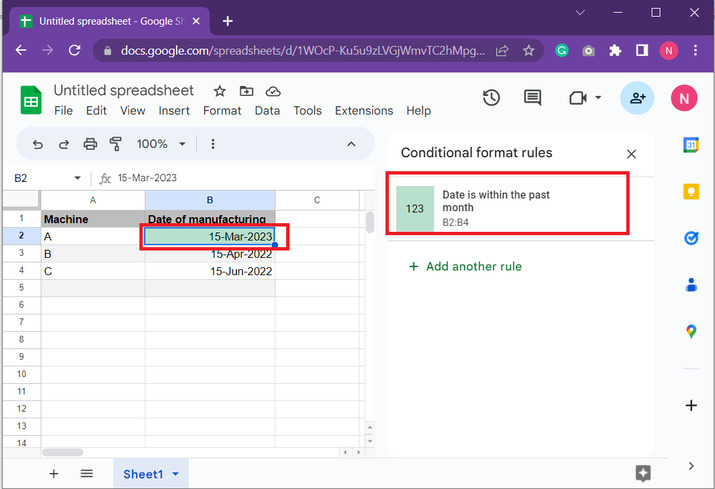Close the Conditional format rules panel
The width and height of the screenshot is (715, 489).
[631, 154]
